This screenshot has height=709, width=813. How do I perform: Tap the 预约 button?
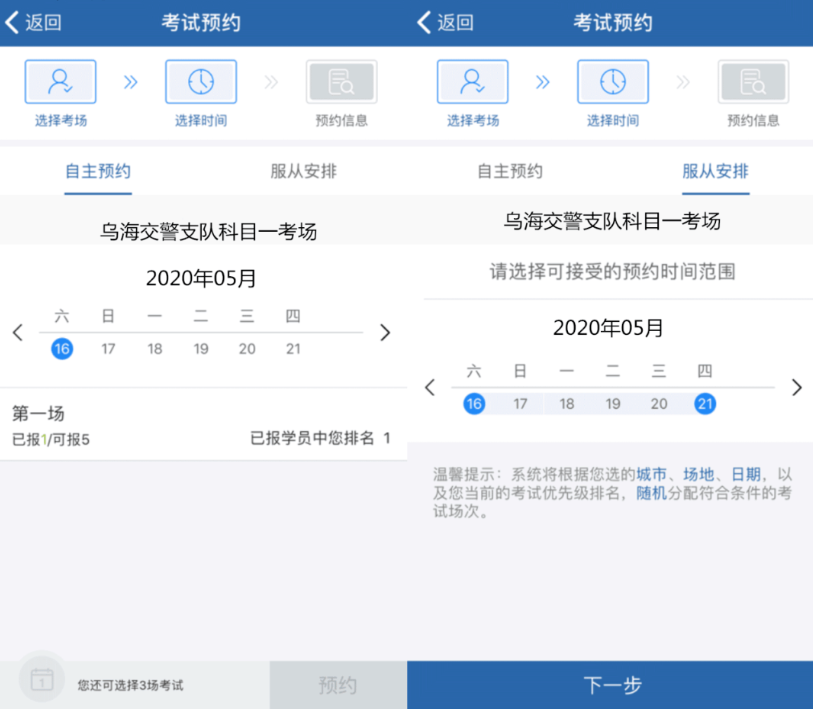(x=338, y=685)
